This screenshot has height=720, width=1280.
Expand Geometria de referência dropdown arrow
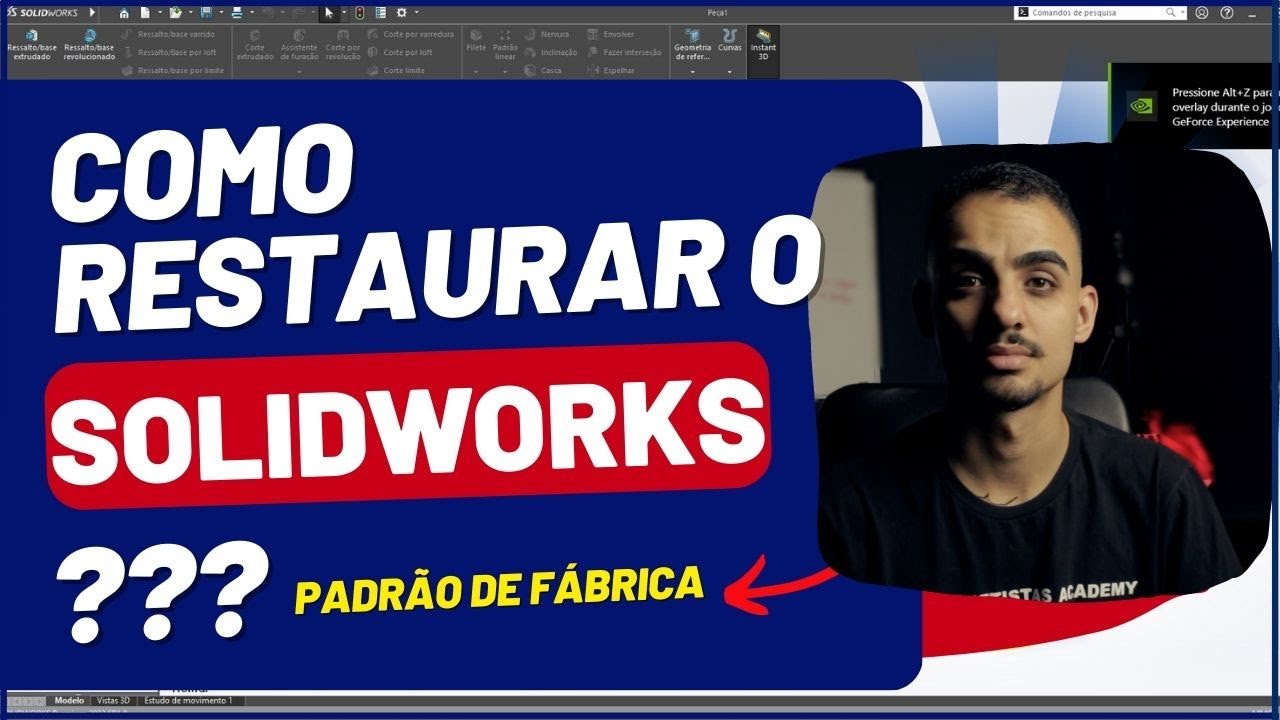(x=692, y=72)
